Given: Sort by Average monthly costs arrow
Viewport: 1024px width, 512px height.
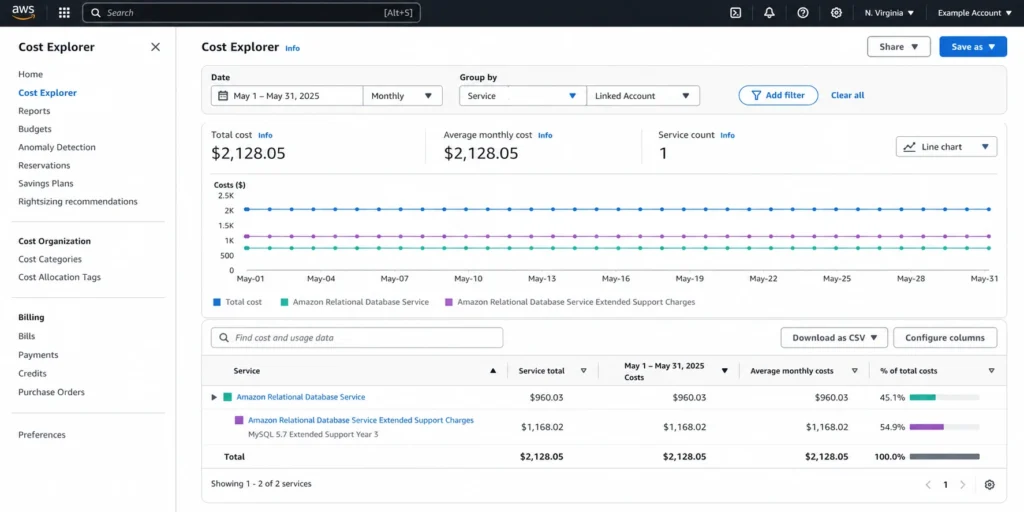Looking at the screenshot, I should point(854,371).
